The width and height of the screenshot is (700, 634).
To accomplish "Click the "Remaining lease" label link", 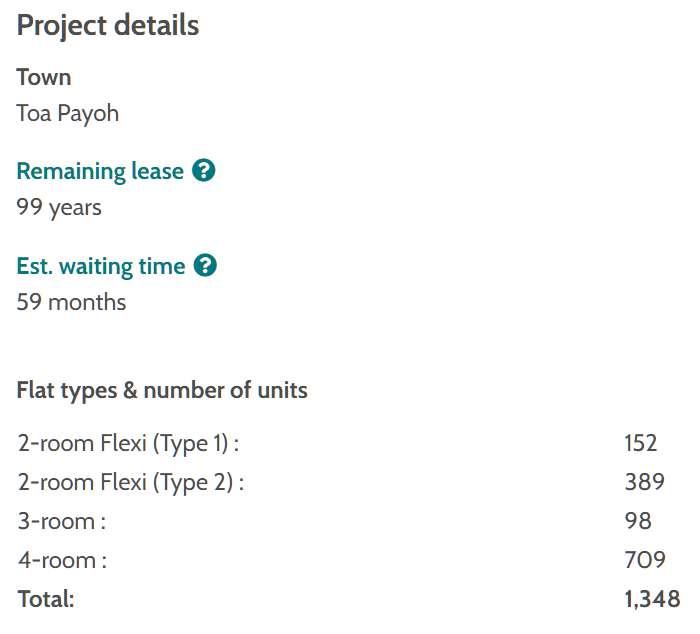I will (100, 171).
